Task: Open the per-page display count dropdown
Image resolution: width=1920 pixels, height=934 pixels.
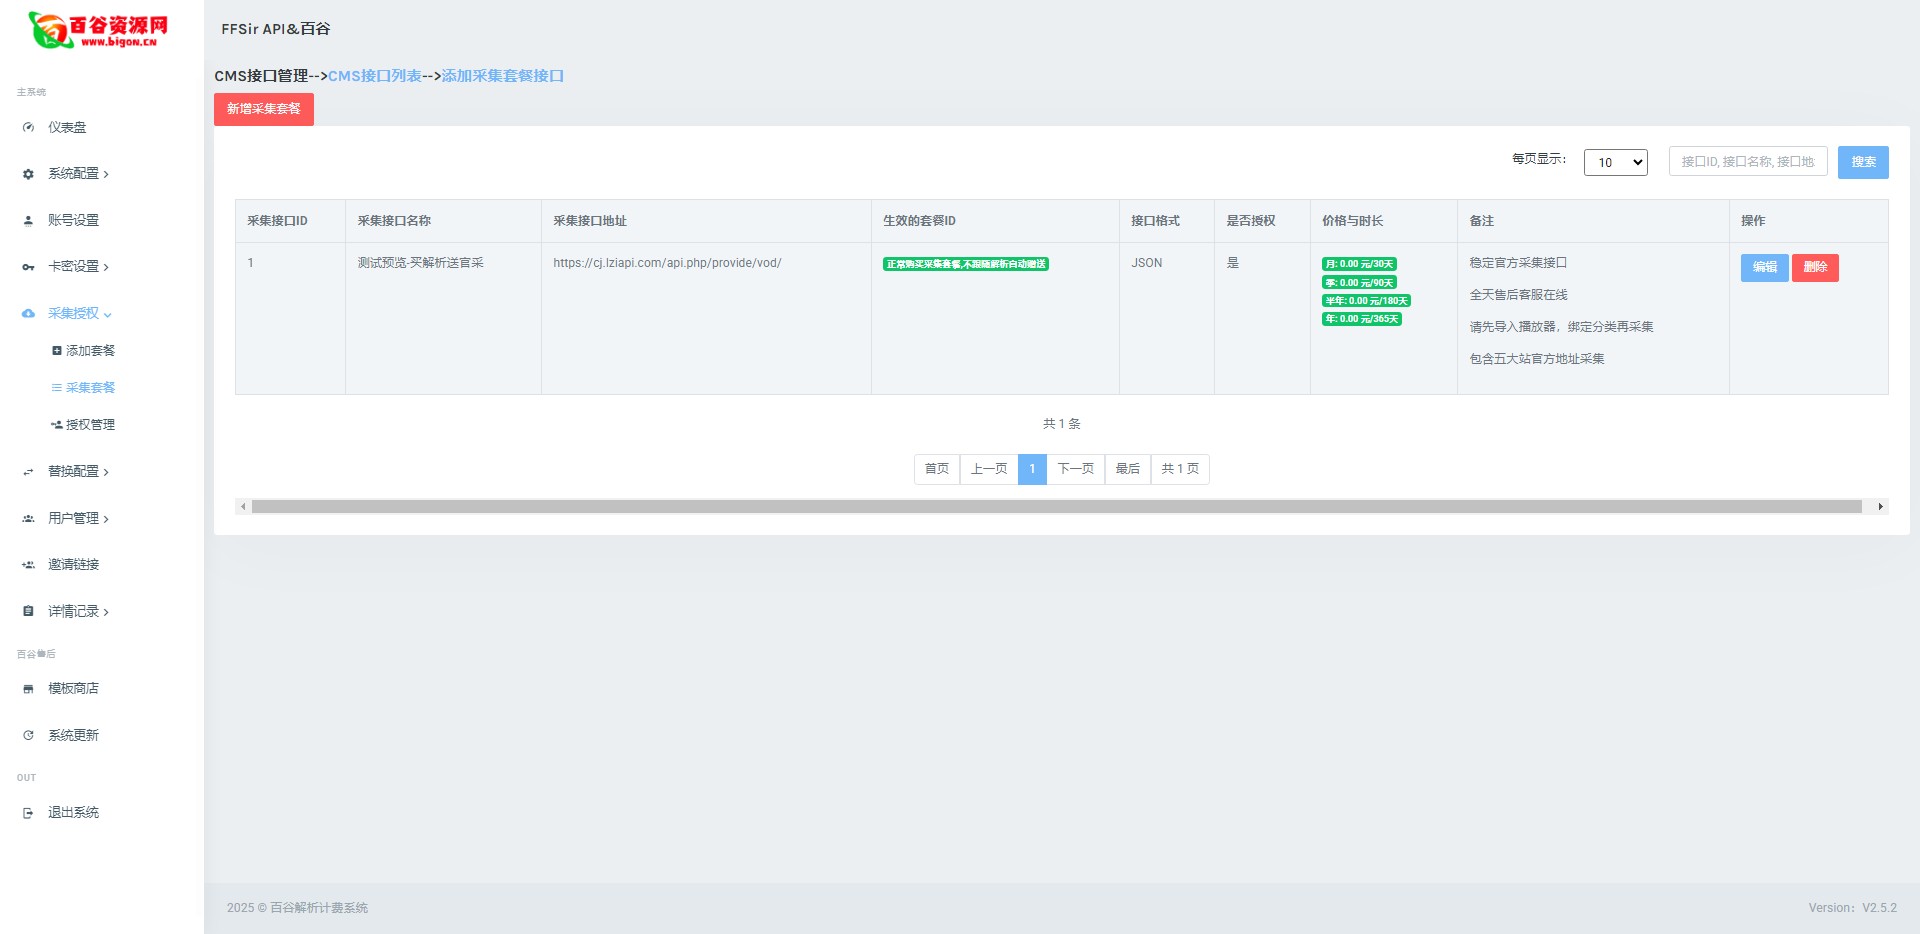Action: click(1615, 162)
